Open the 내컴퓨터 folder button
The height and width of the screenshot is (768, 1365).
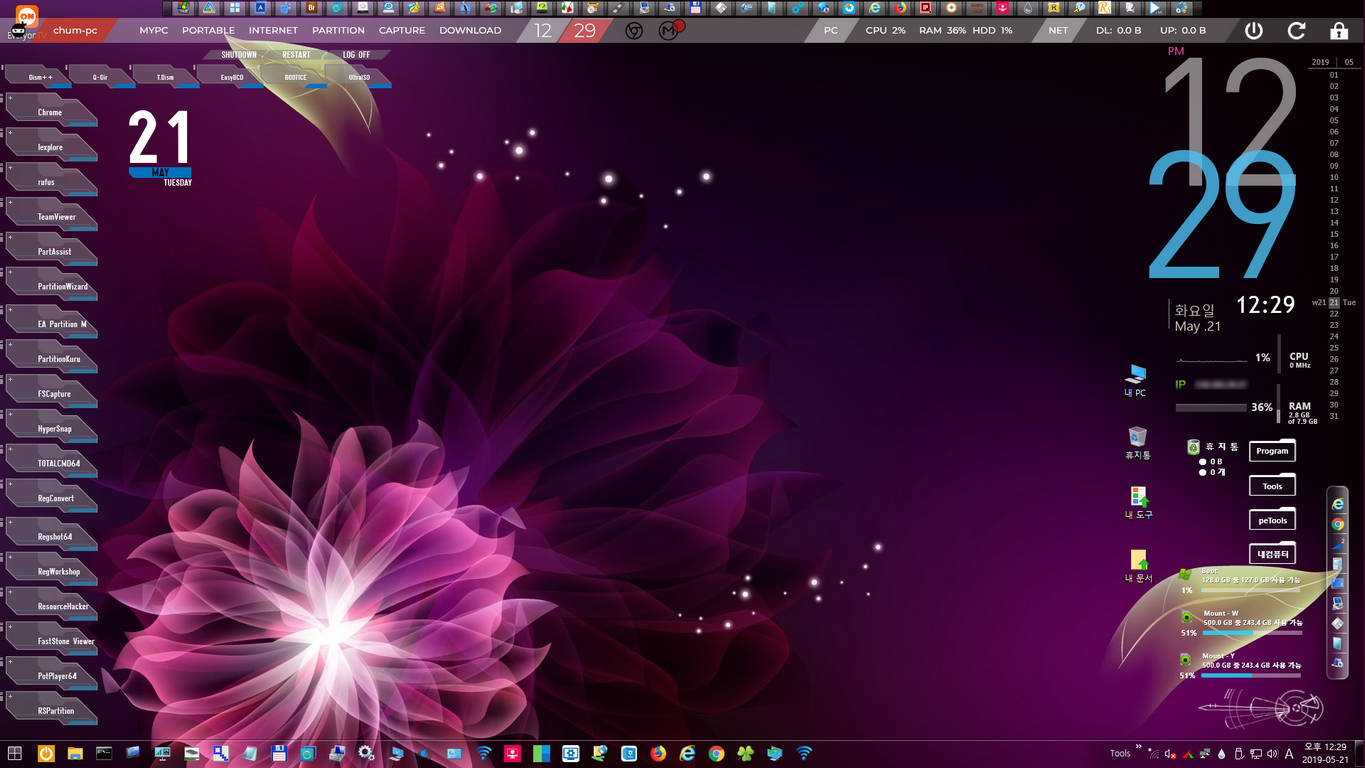pyautogui.click(x=1272, y=554)
